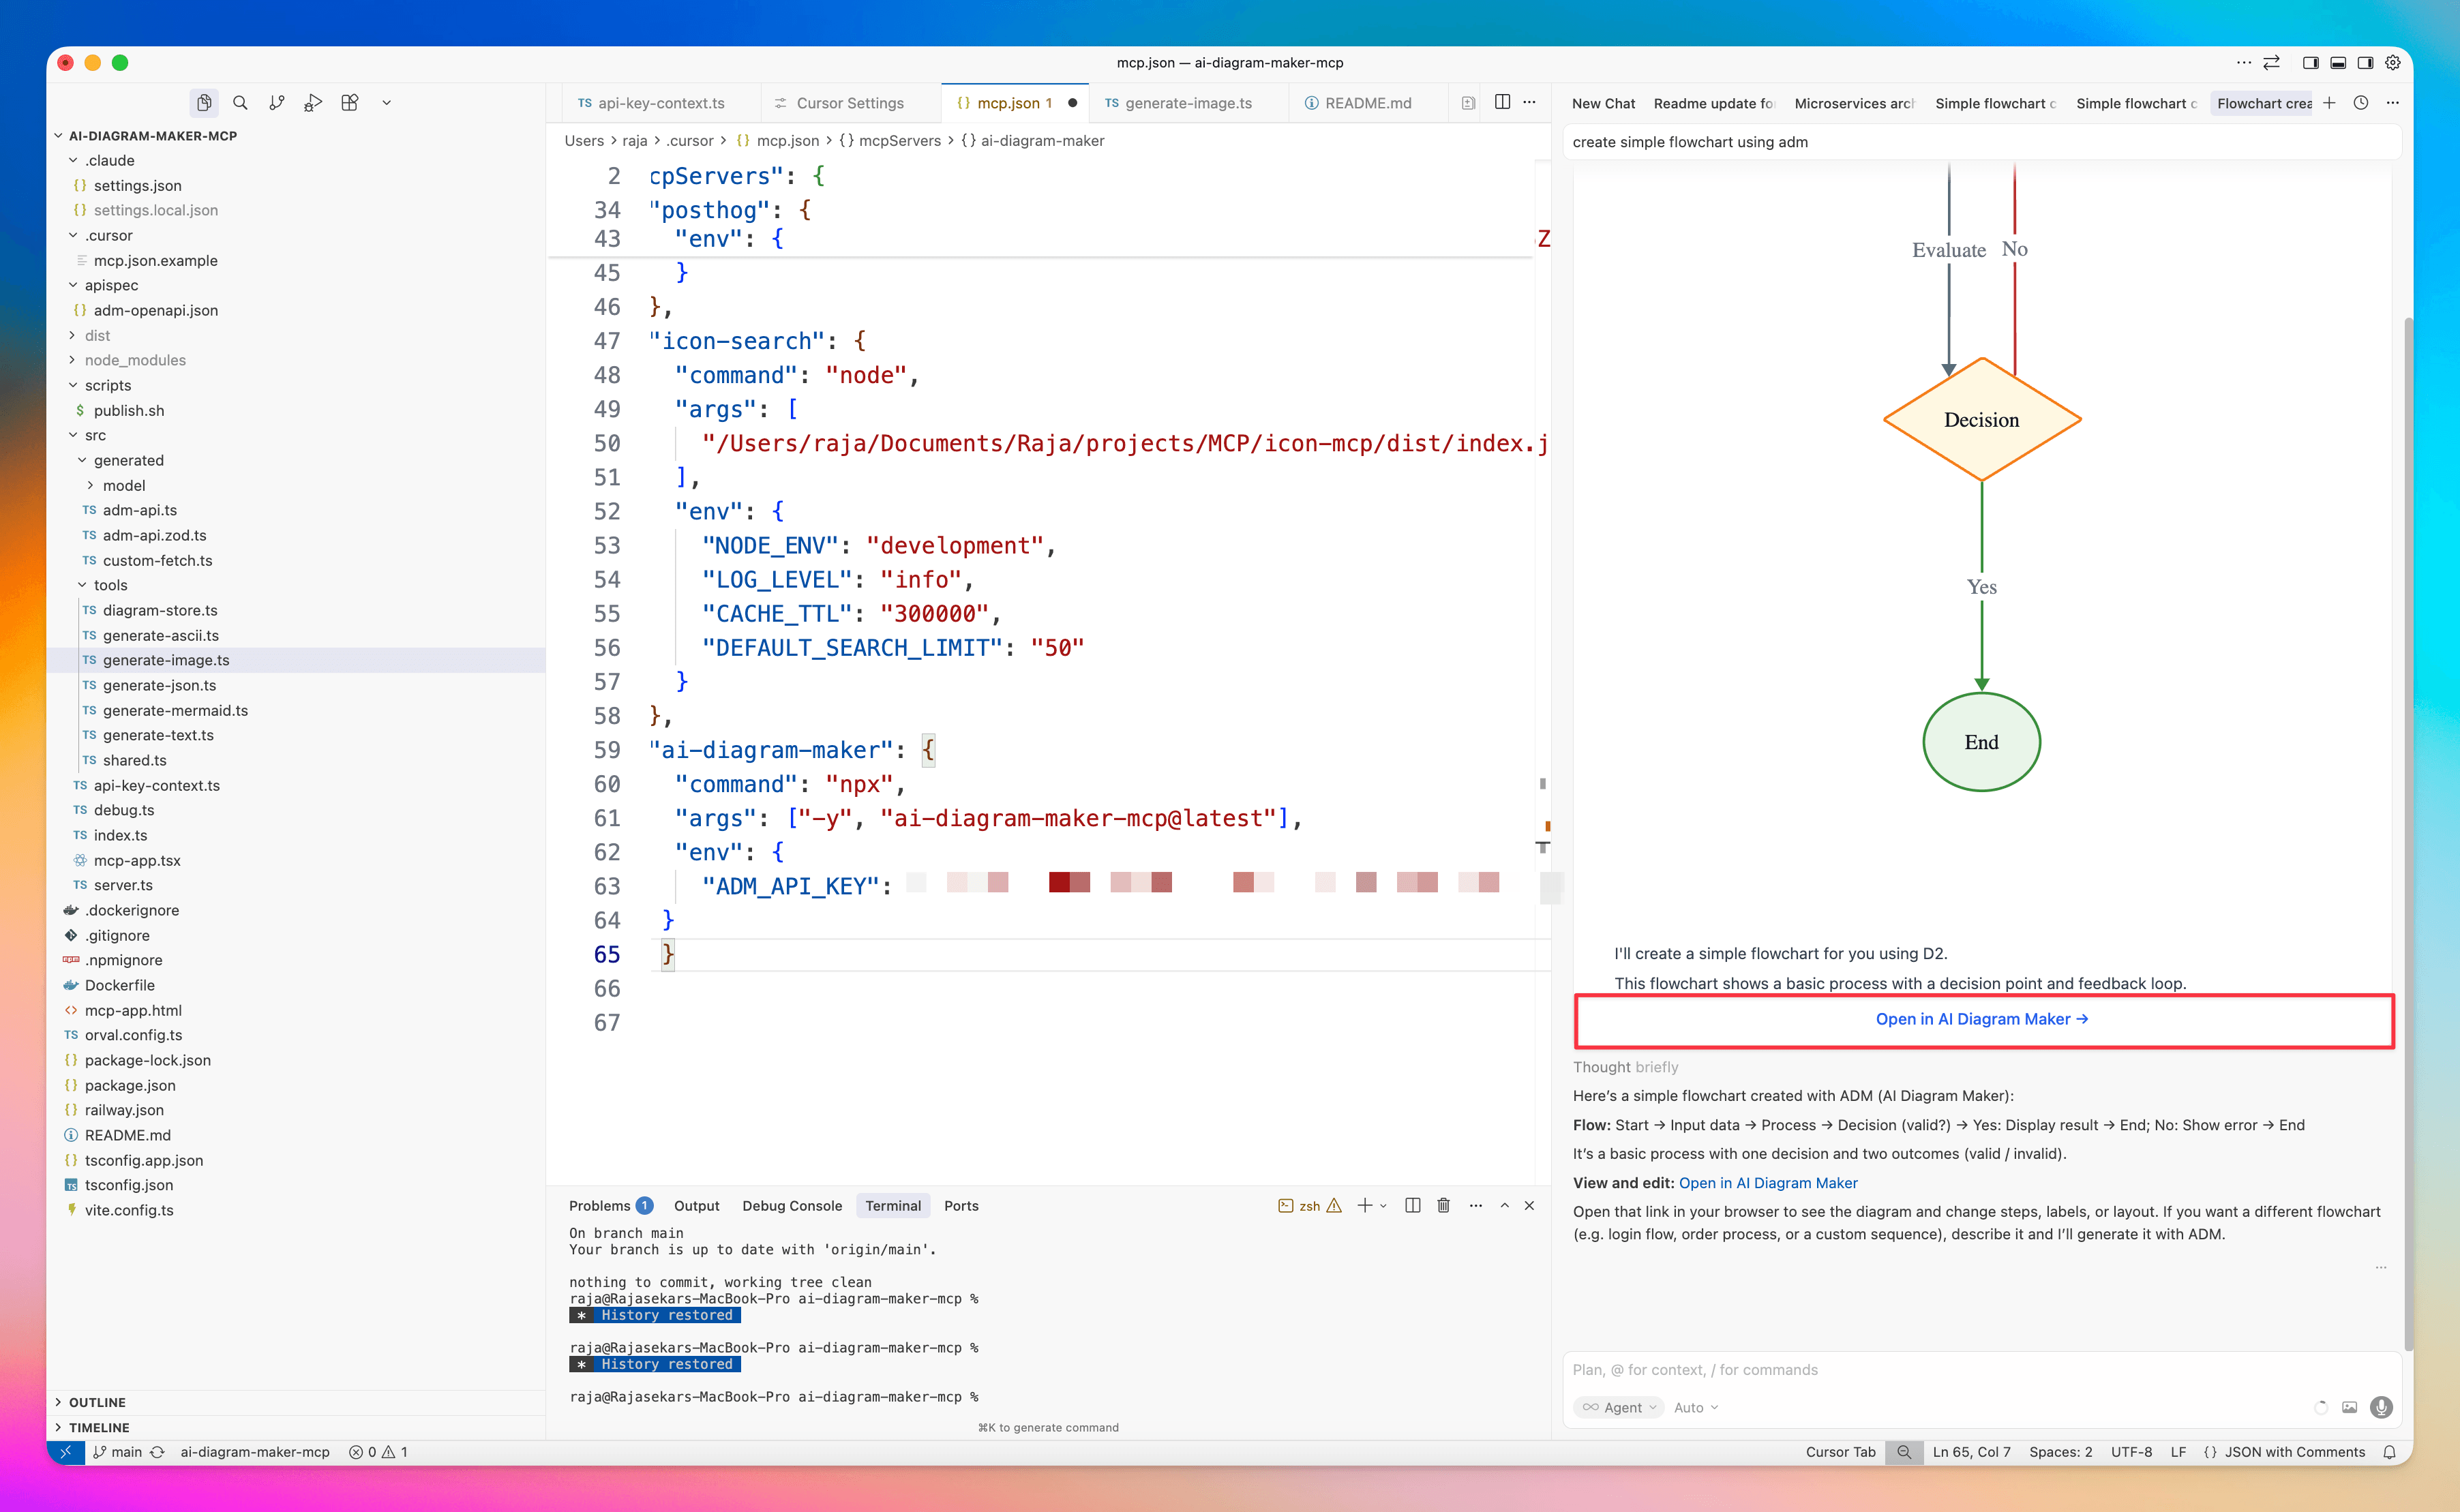Screen dimensions: 2460x1512
Task: Attach an image using the camera icon
Action: 2350,1407
